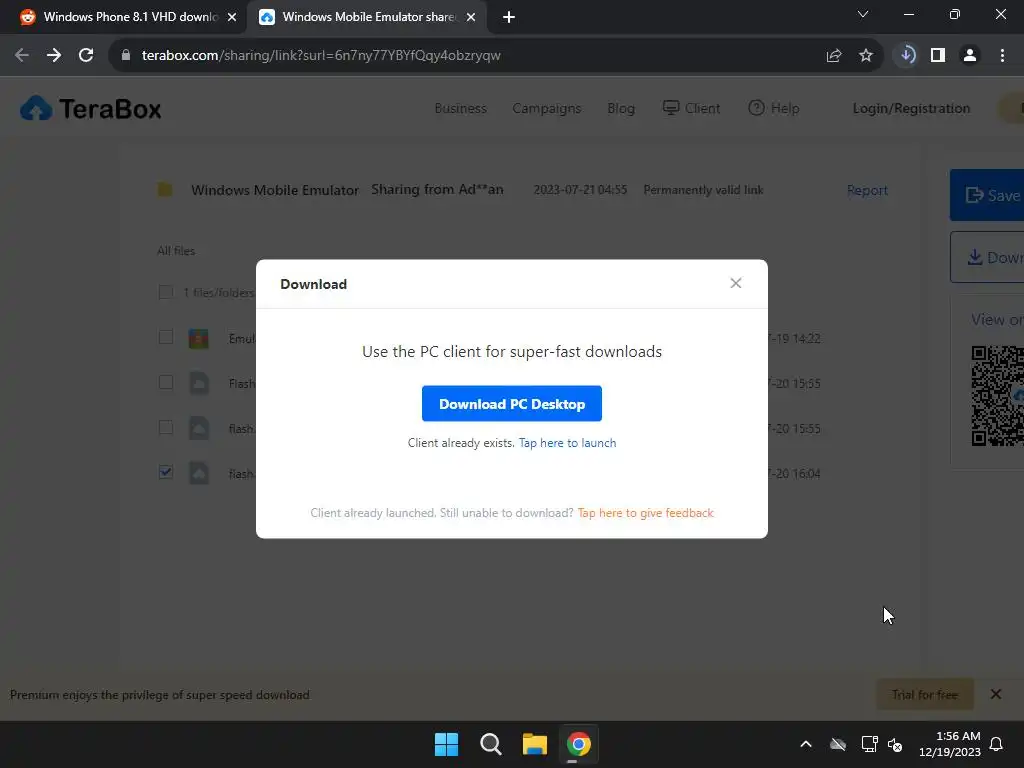Screen dimensions: 1024x768
Task: Click network tray icon
Action: [x=869, y=744]
